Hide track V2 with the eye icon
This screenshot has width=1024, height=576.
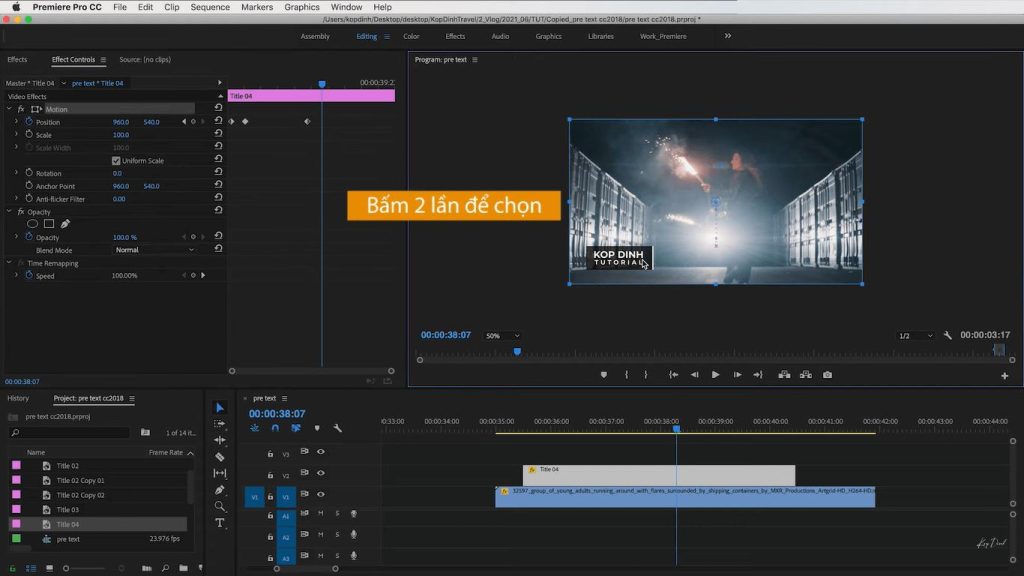[x=321, y=475]
